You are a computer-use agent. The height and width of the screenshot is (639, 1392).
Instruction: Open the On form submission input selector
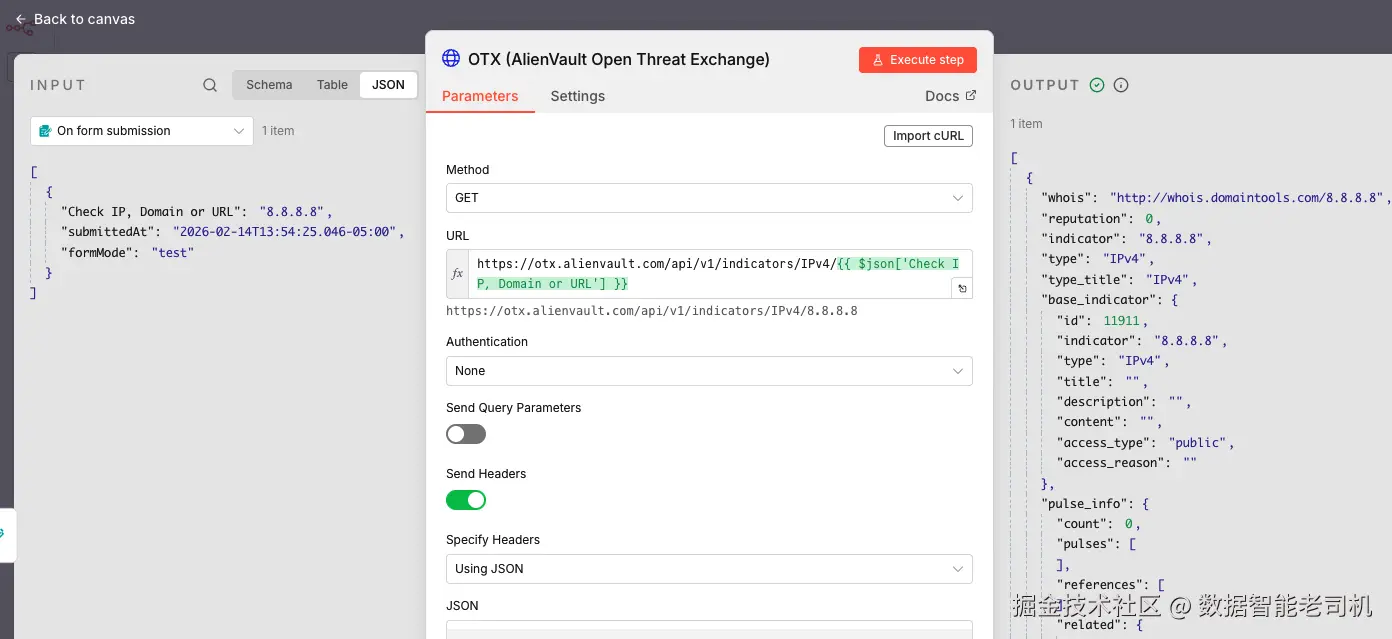[x=142, y=131]
